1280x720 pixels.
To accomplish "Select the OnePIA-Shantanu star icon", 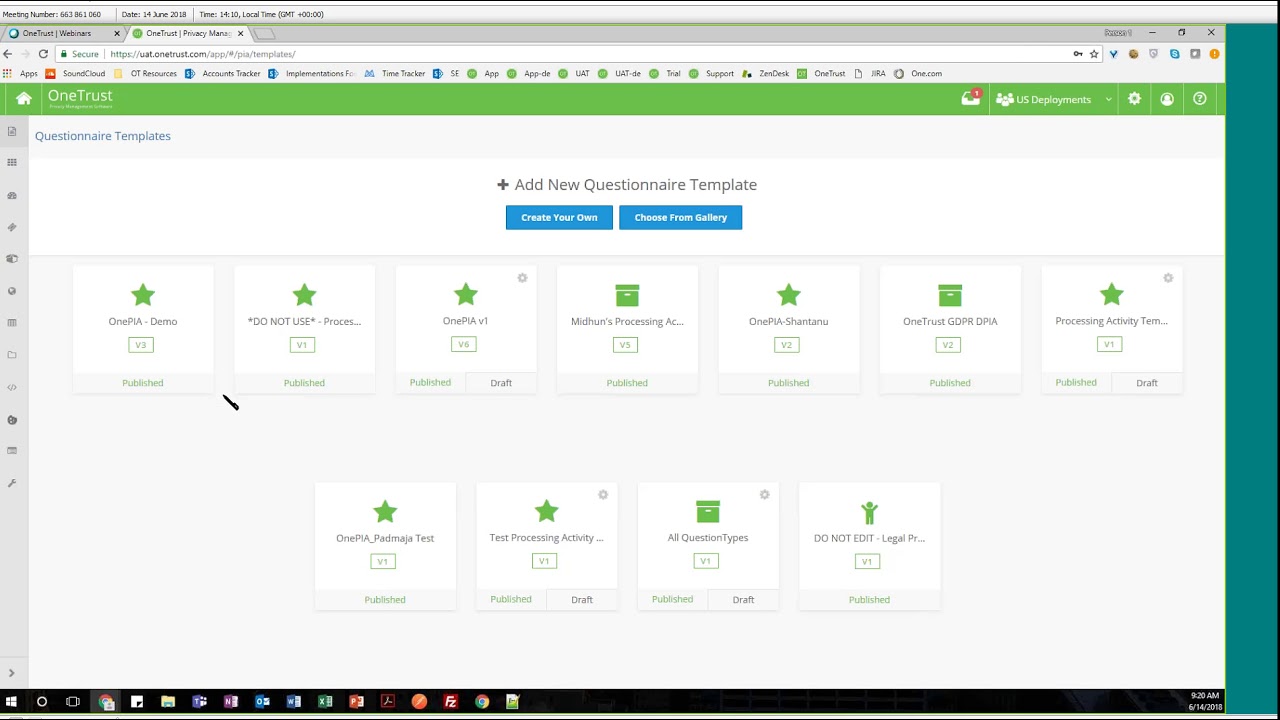I will (x=789, y=295).
